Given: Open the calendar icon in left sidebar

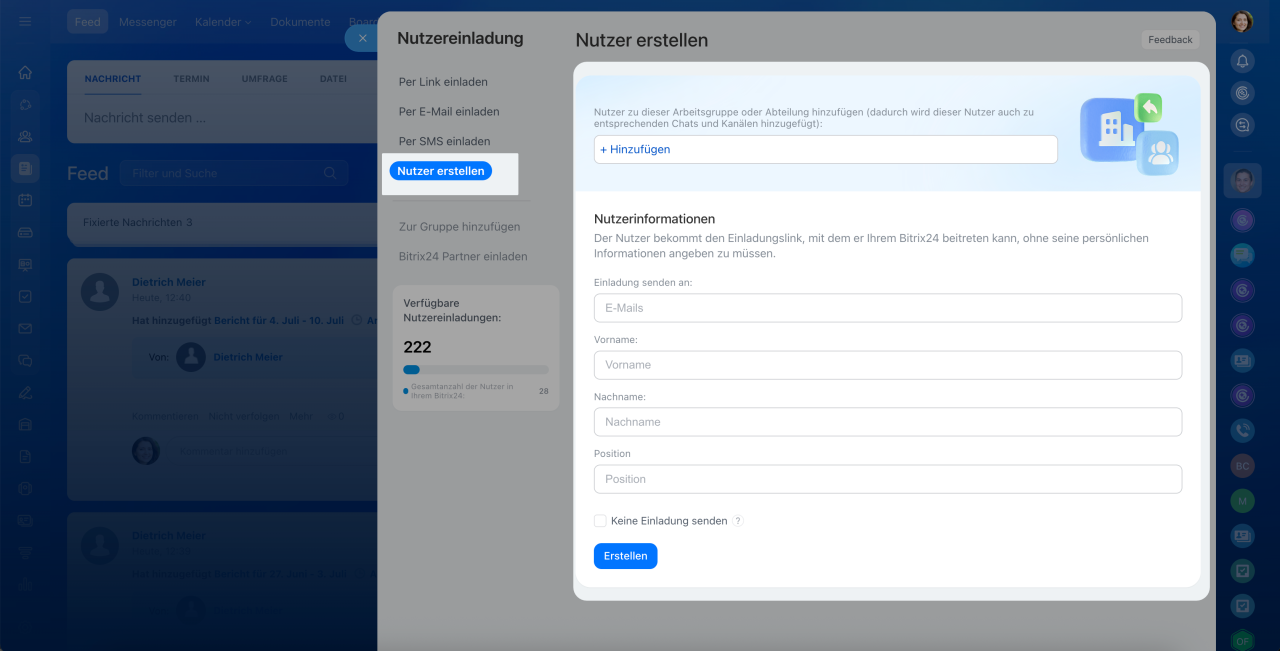Looking at the screenshot, I should pyautogui.click(x=25, y=200).
